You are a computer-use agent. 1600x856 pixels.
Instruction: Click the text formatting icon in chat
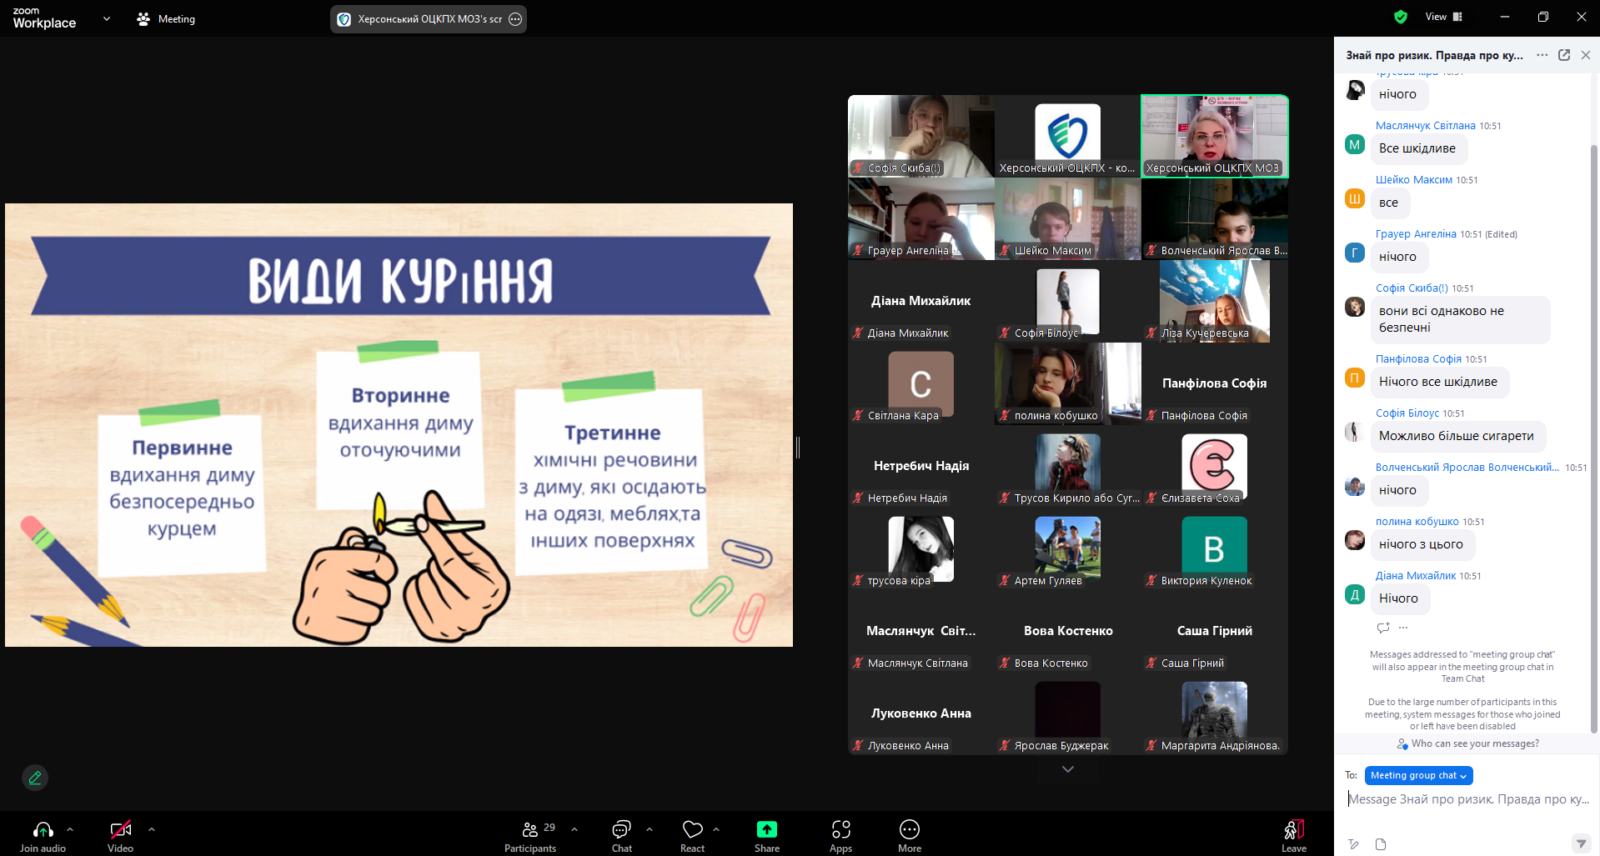pos(1353,844)
